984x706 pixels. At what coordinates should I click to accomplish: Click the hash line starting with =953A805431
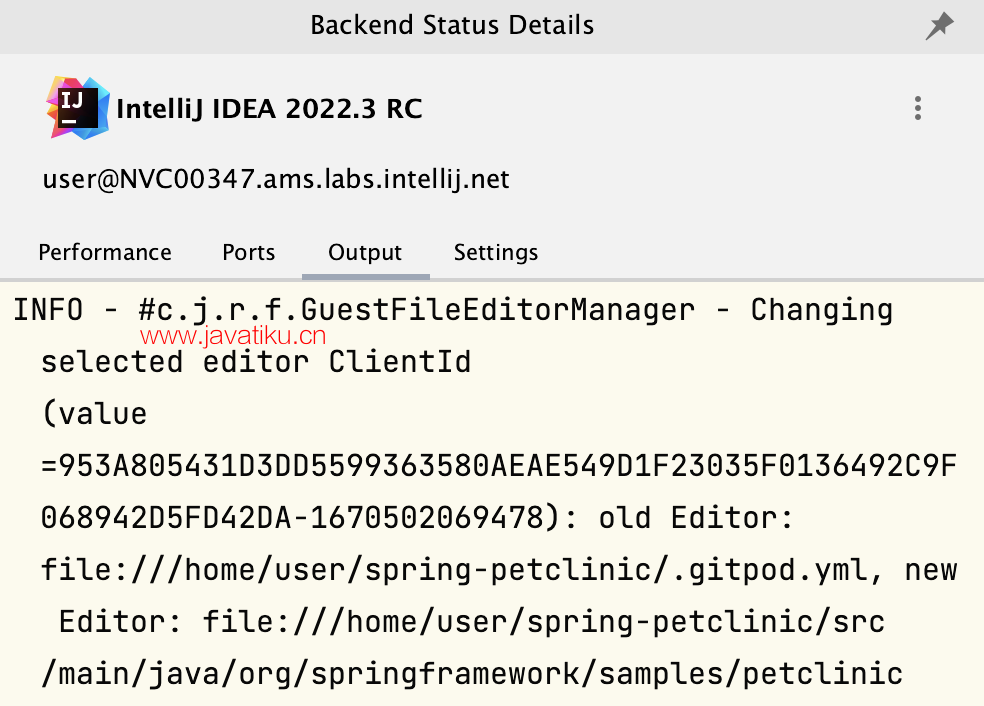click(x=498, y=466)
